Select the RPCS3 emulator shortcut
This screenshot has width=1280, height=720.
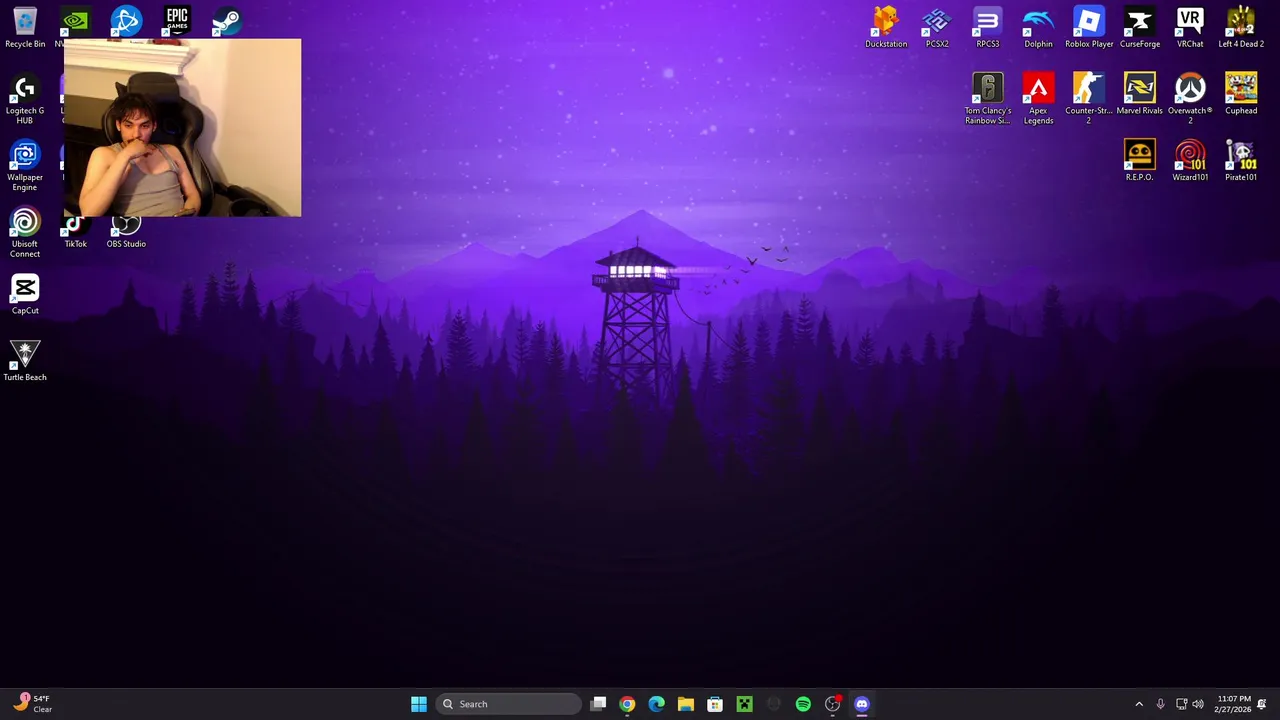(x=987, y=27)
